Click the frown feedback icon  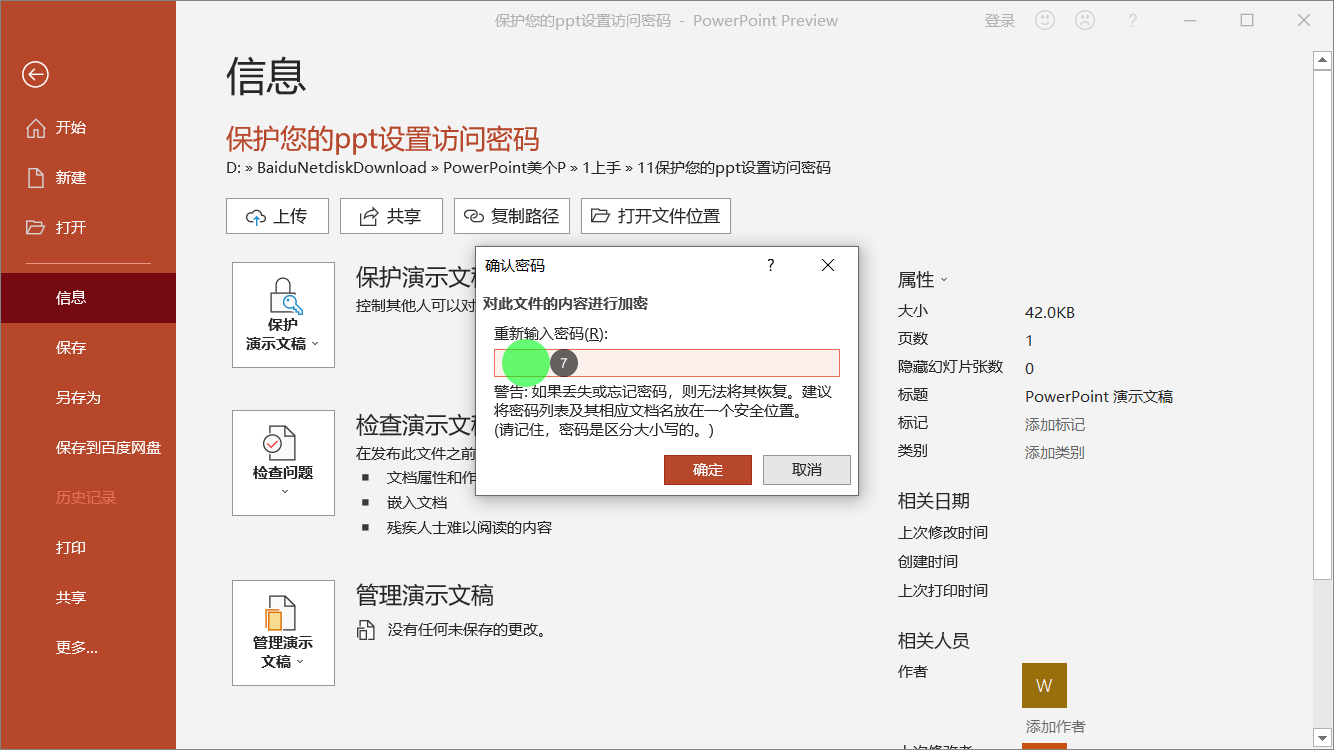pos(1085,20)
